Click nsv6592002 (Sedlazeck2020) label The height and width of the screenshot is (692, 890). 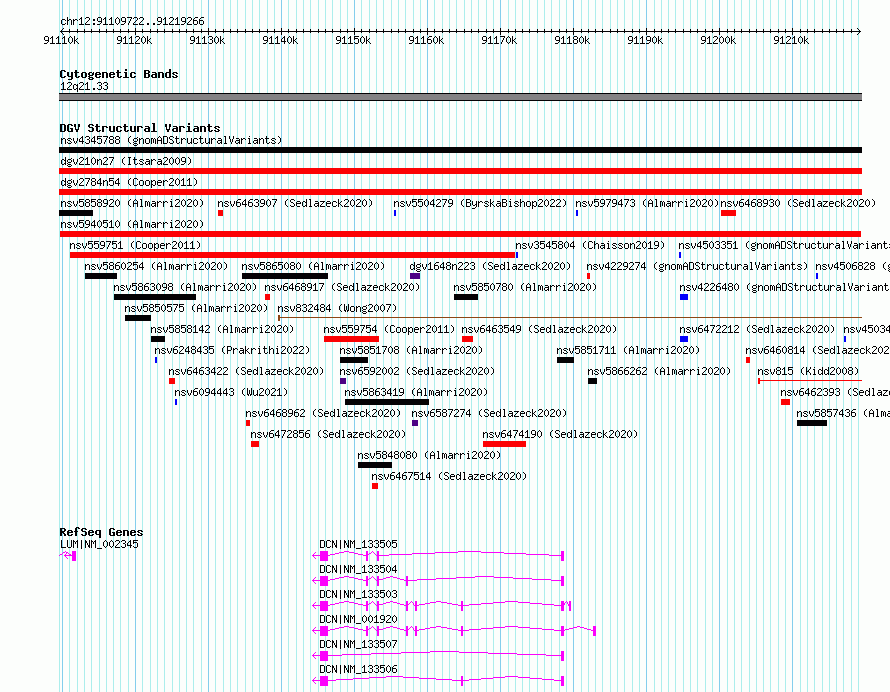click(x=417, y=371)
